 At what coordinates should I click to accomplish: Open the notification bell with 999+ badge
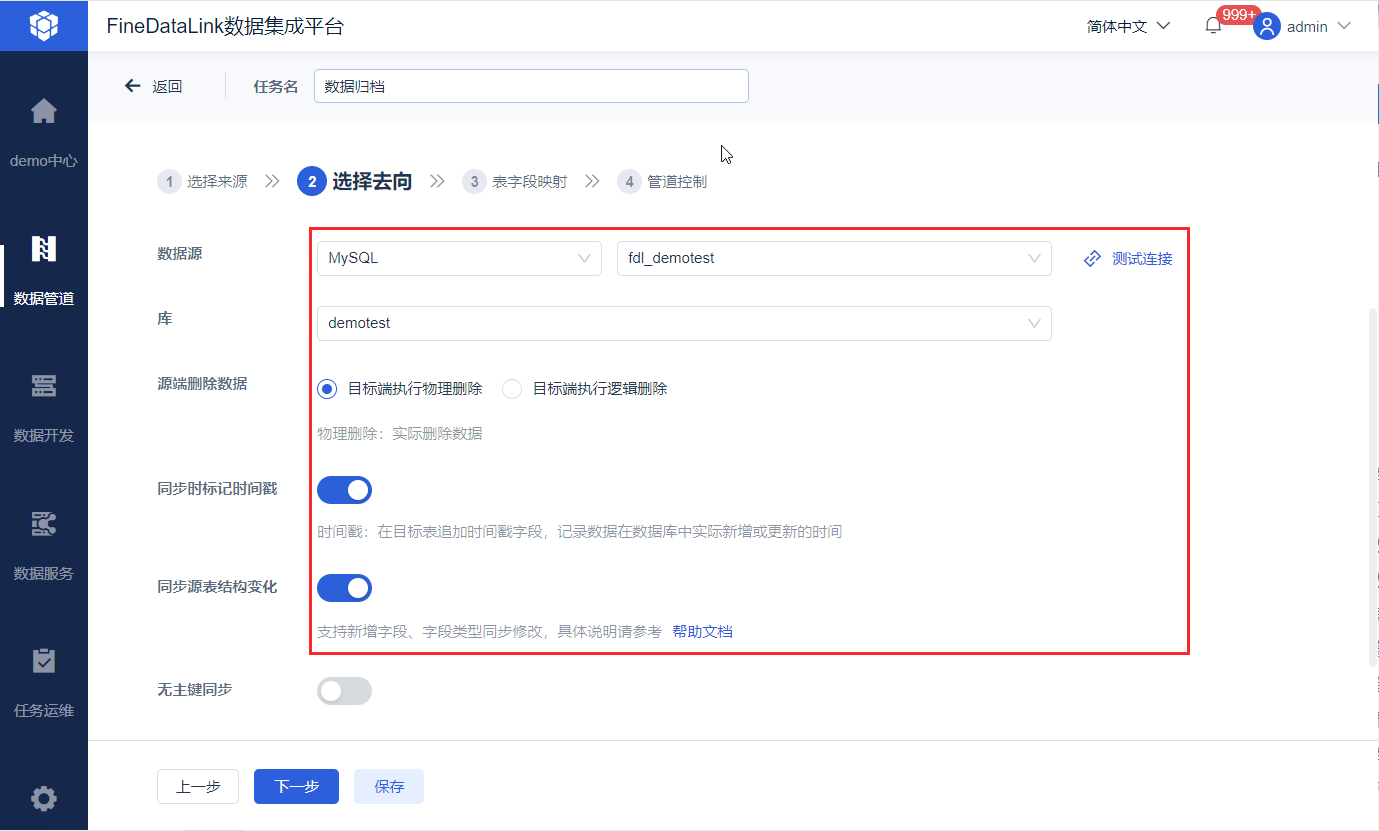[1213, 27]
